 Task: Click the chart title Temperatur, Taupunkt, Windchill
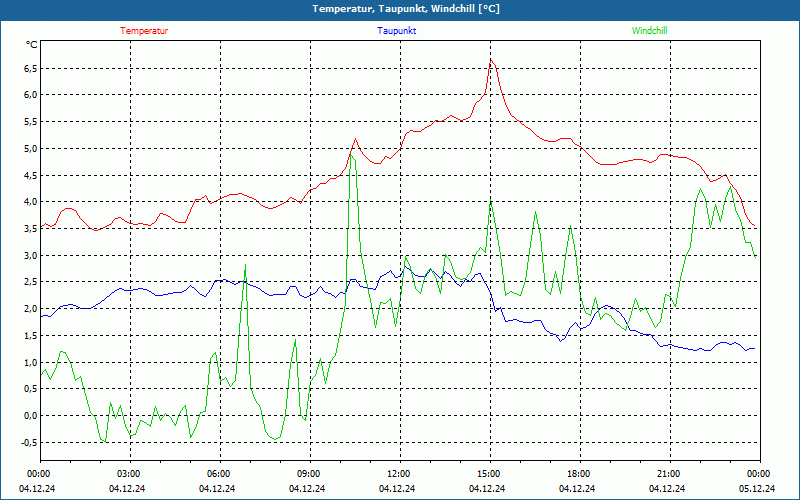(406, 9)
